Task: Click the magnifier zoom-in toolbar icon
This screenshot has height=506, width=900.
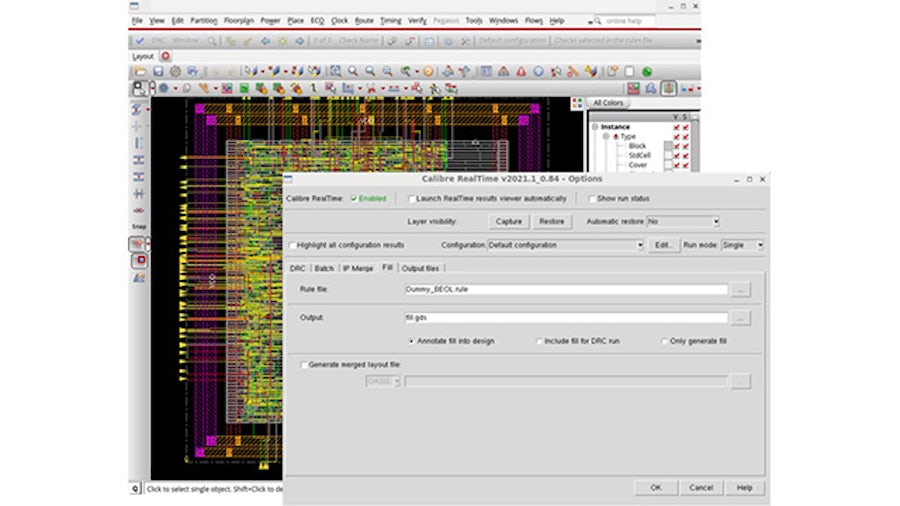Action: [353, 72]
